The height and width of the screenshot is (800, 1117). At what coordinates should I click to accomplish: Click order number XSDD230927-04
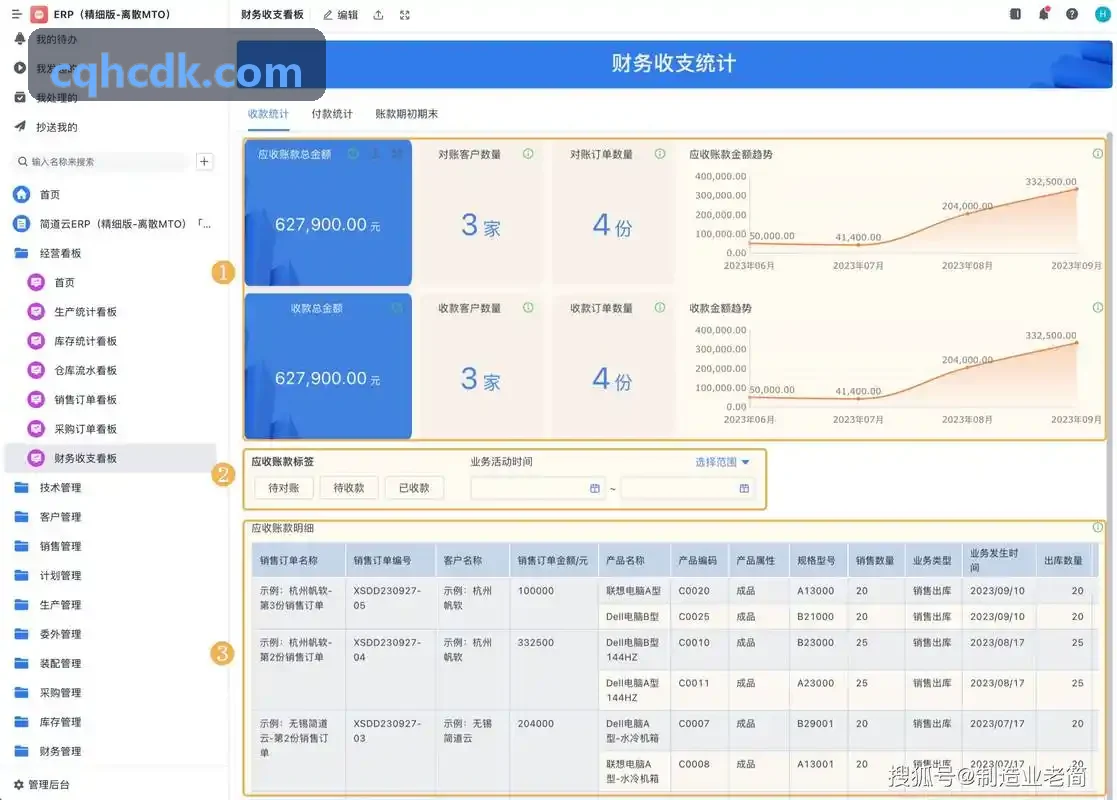[x=387, y=650]
